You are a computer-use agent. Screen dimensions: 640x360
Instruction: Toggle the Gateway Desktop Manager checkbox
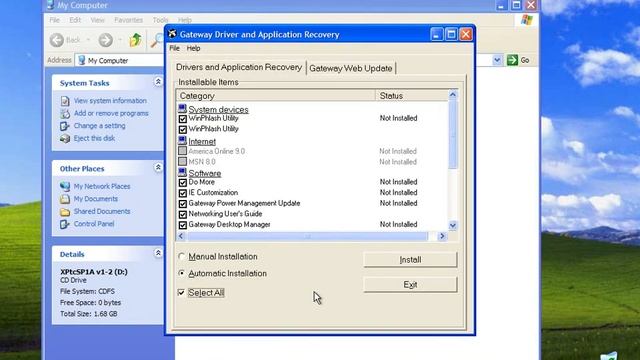182,225
